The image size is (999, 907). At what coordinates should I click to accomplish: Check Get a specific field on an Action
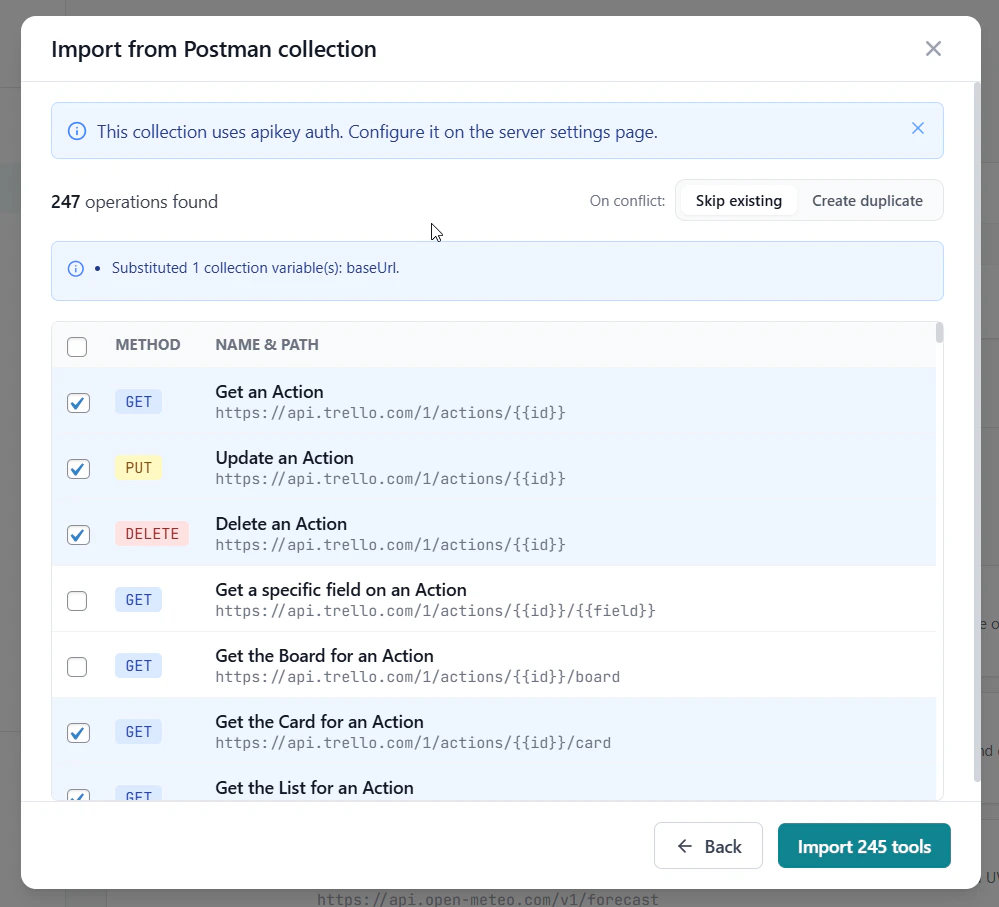click(x=77, y=601)
